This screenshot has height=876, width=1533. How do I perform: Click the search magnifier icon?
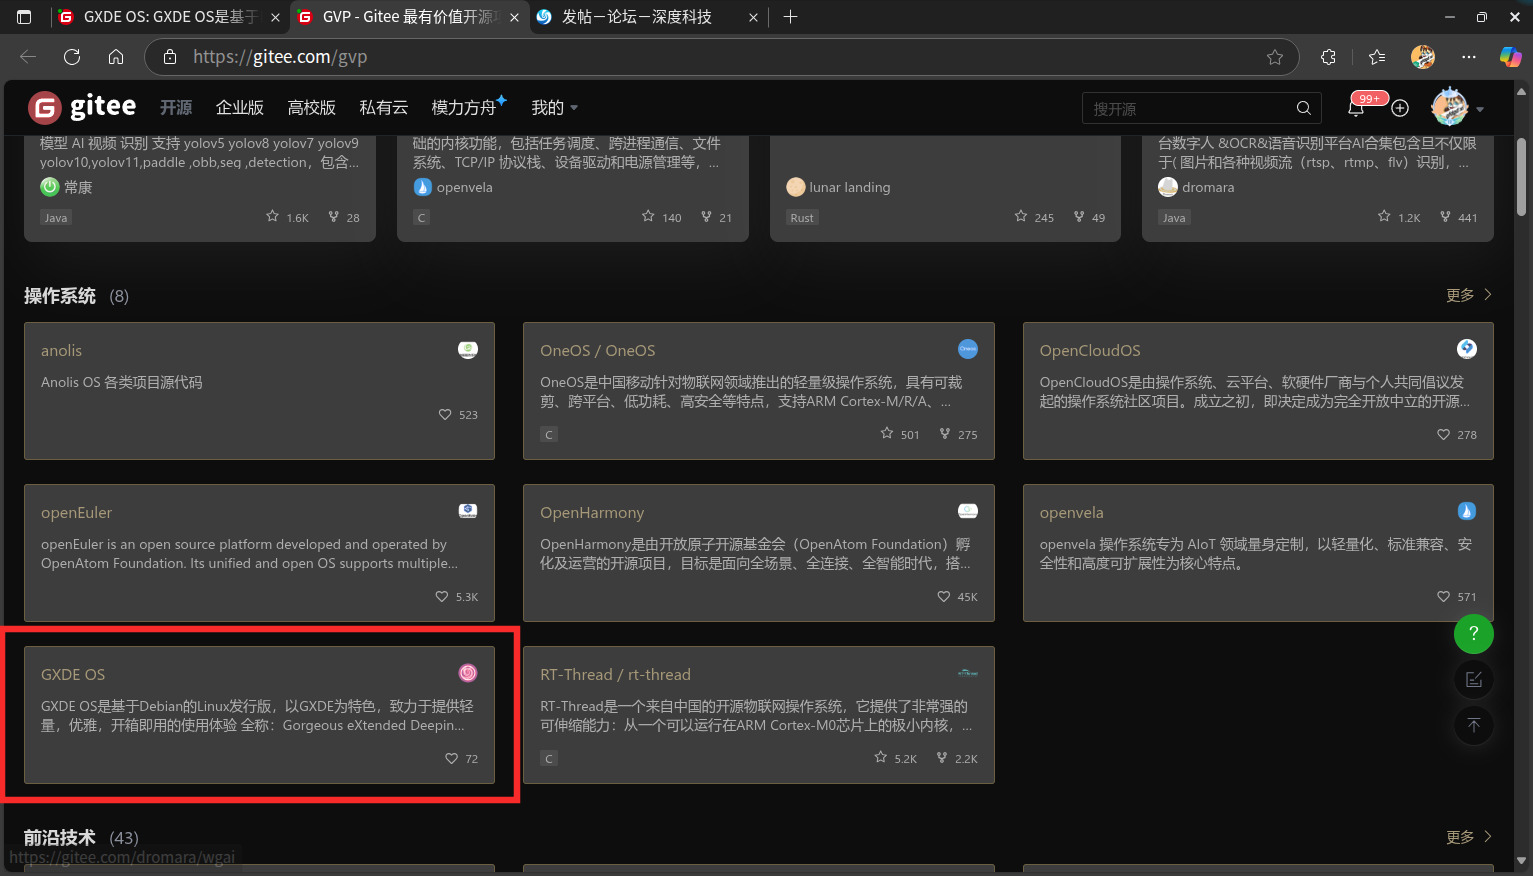tap(1303, 108)
